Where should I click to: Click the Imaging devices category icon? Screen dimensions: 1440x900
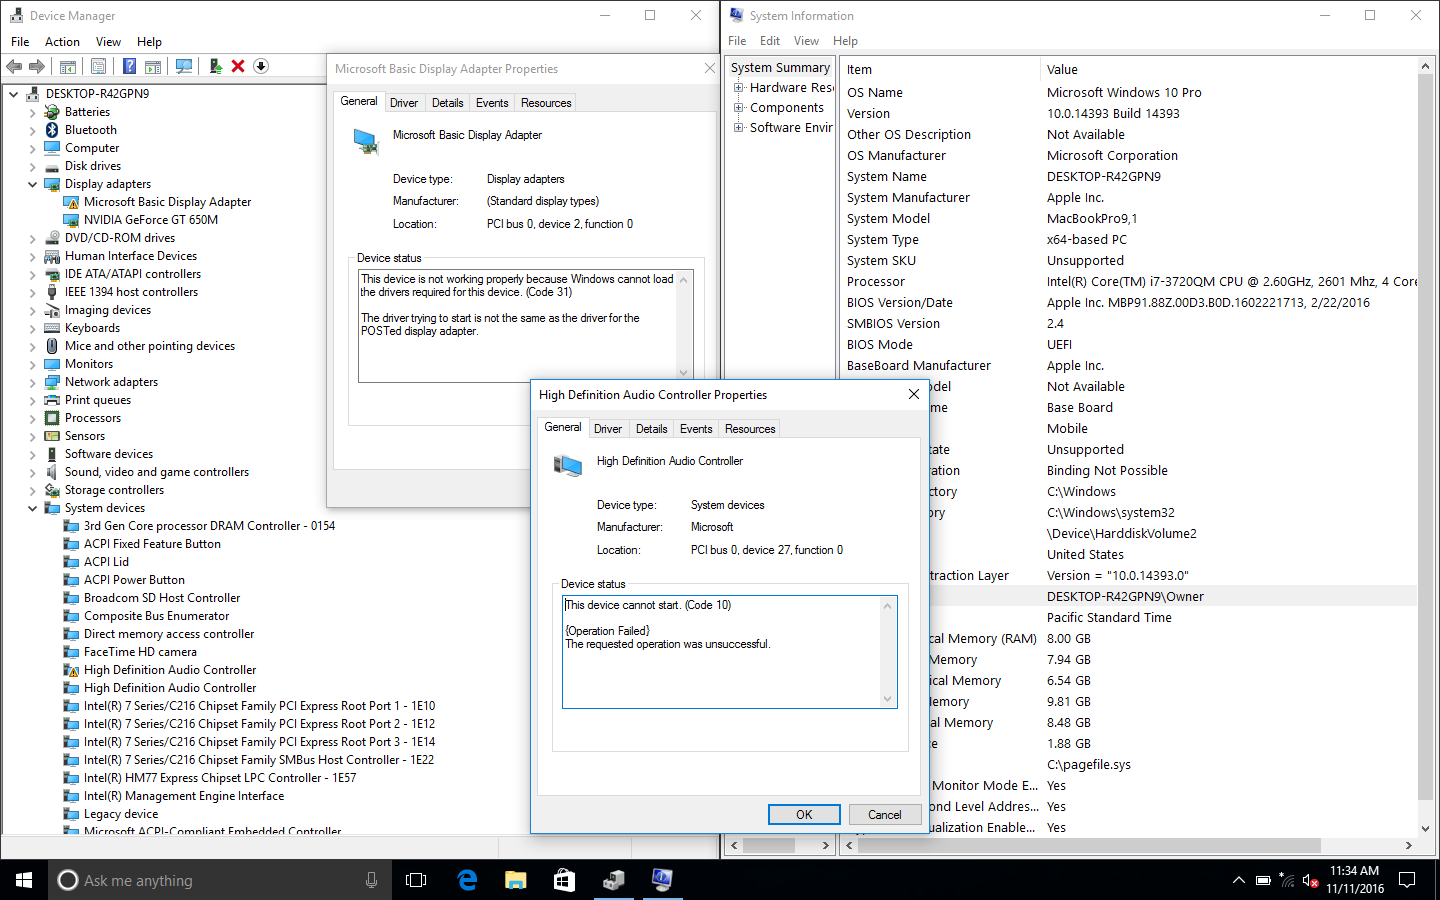point(52,310)
